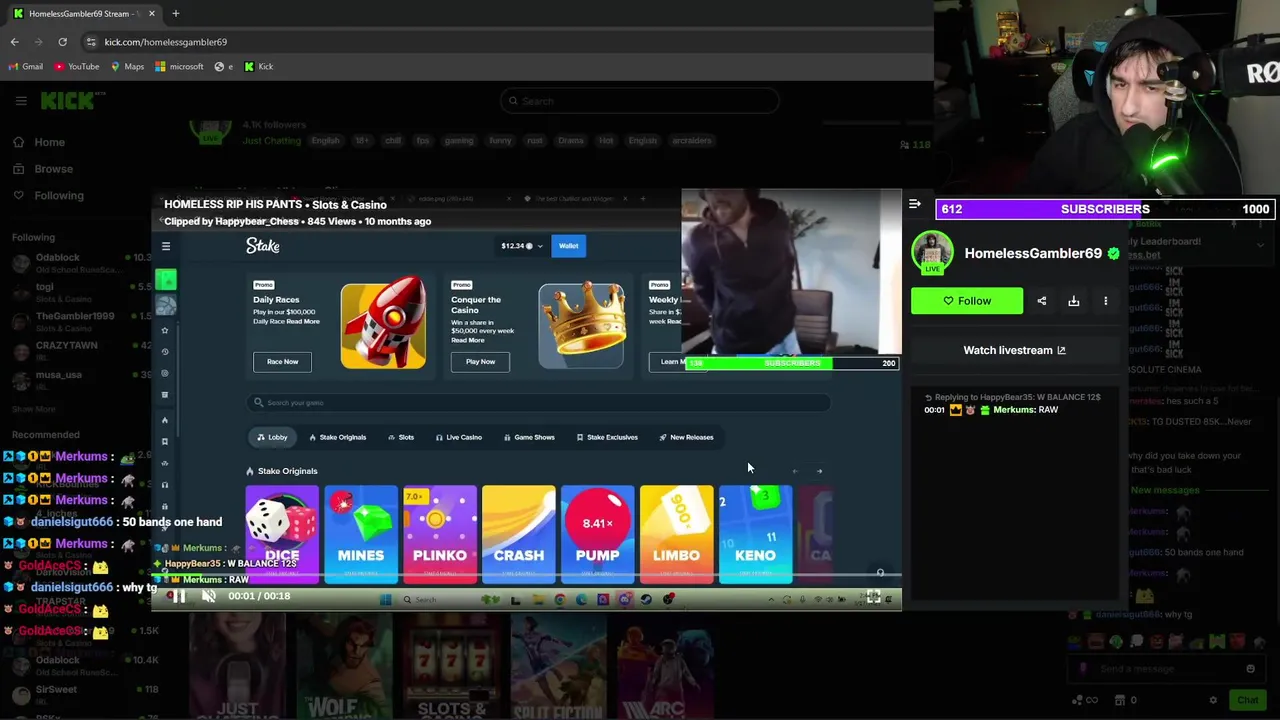1280x720 pixels.
Task: Click Watch livestream link
Action: point(1014,350)
